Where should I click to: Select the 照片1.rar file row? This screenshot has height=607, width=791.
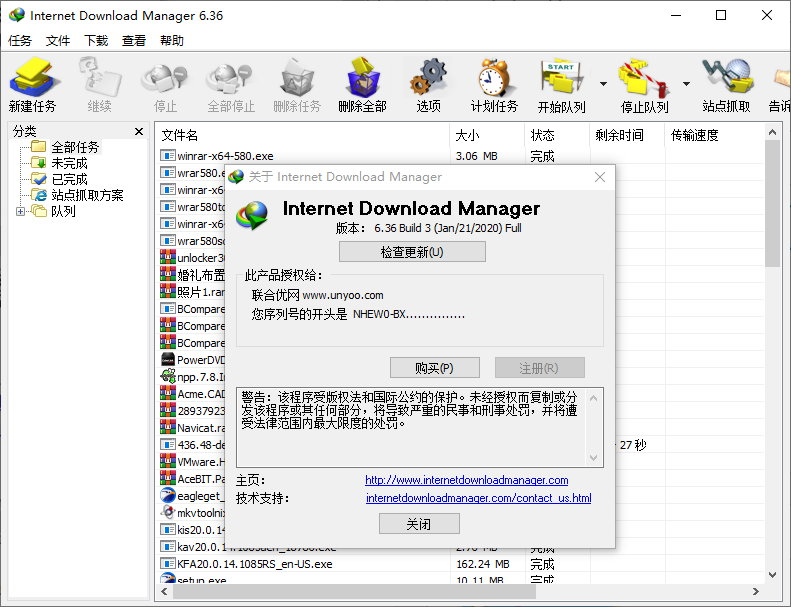pos(192,292)
